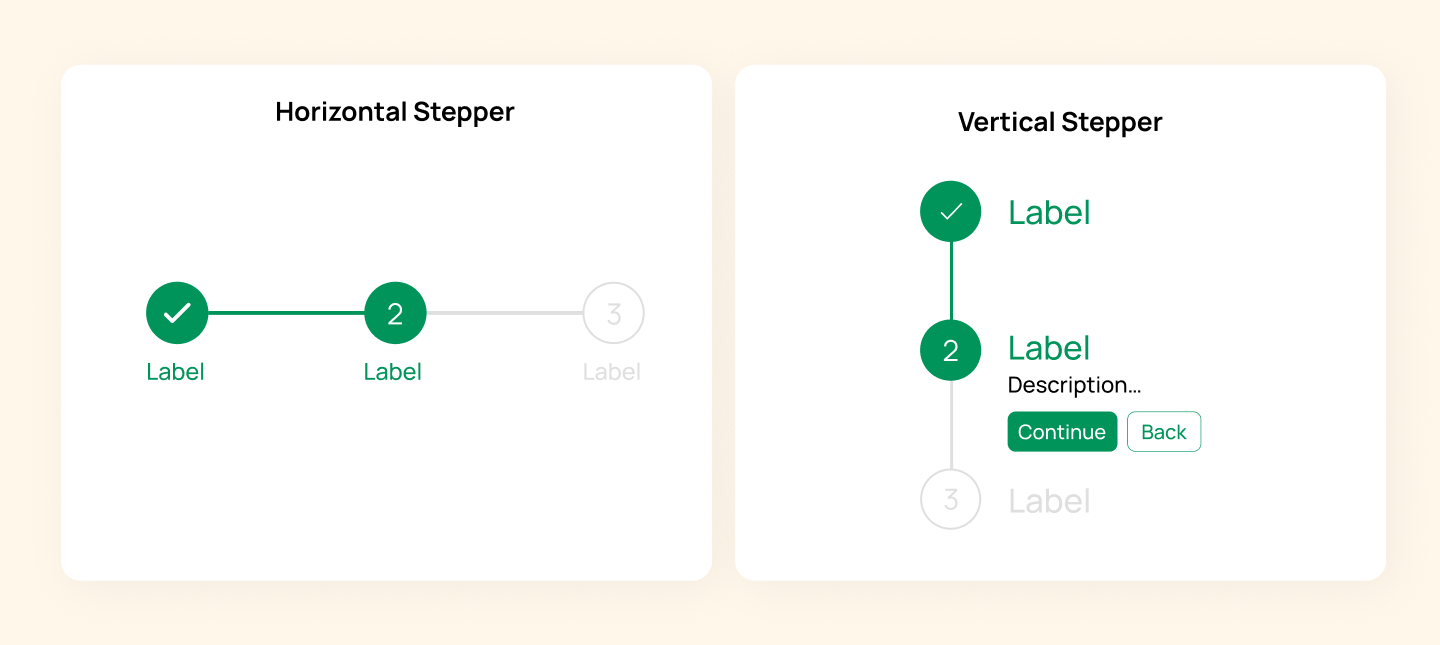Image resolution: width=1440 pixels, height=645 pixels.
Task: Click the checkmark icon inside the first vertical step
Action: click(950, 211)
